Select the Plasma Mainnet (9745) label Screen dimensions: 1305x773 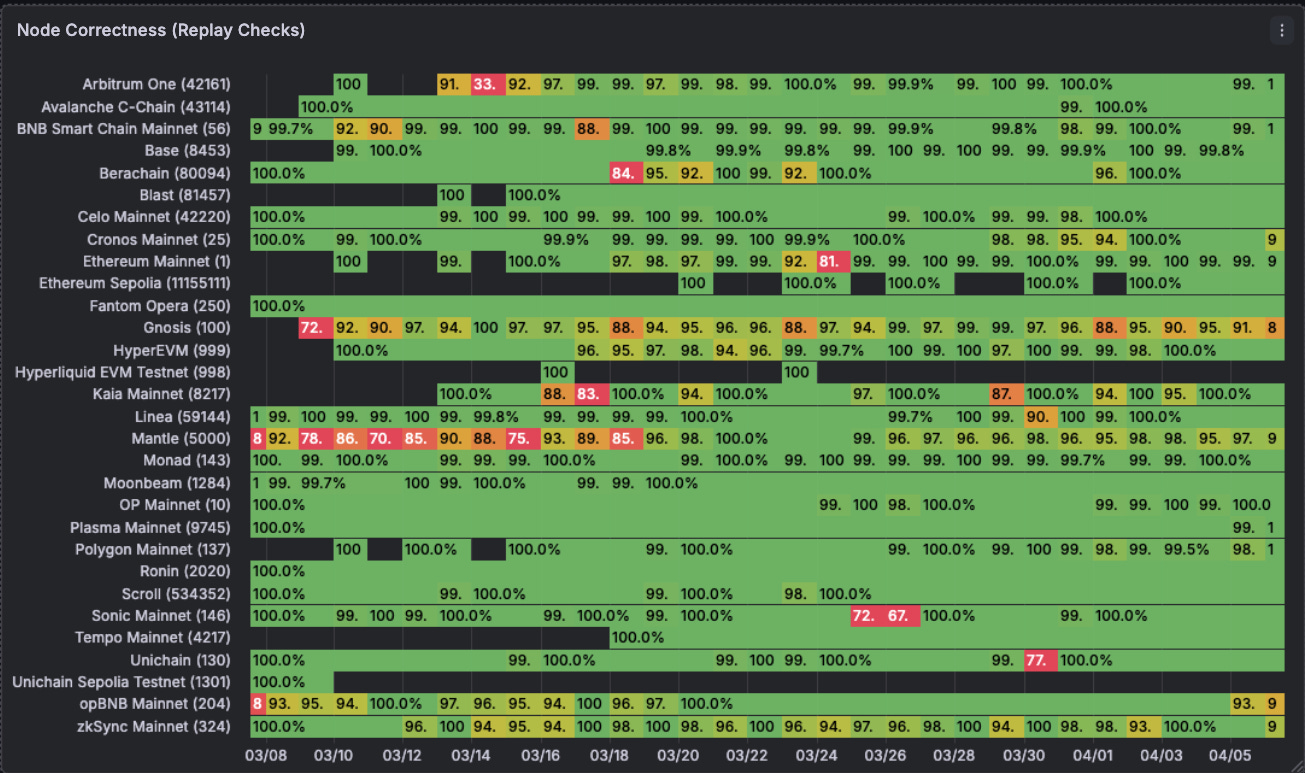[150, 527]
